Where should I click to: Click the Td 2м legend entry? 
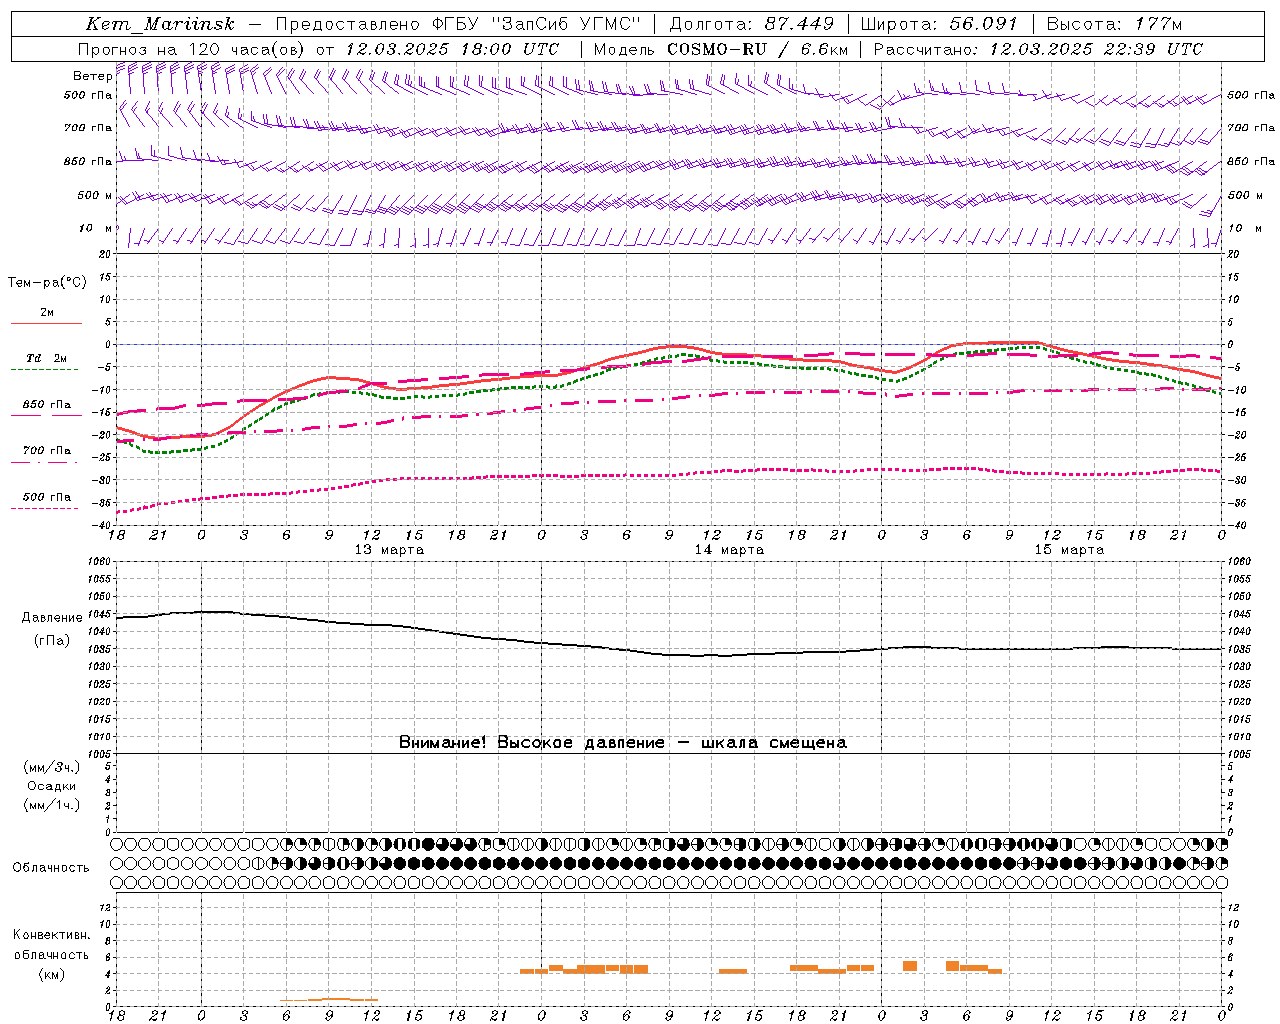[x=47, y=358]
